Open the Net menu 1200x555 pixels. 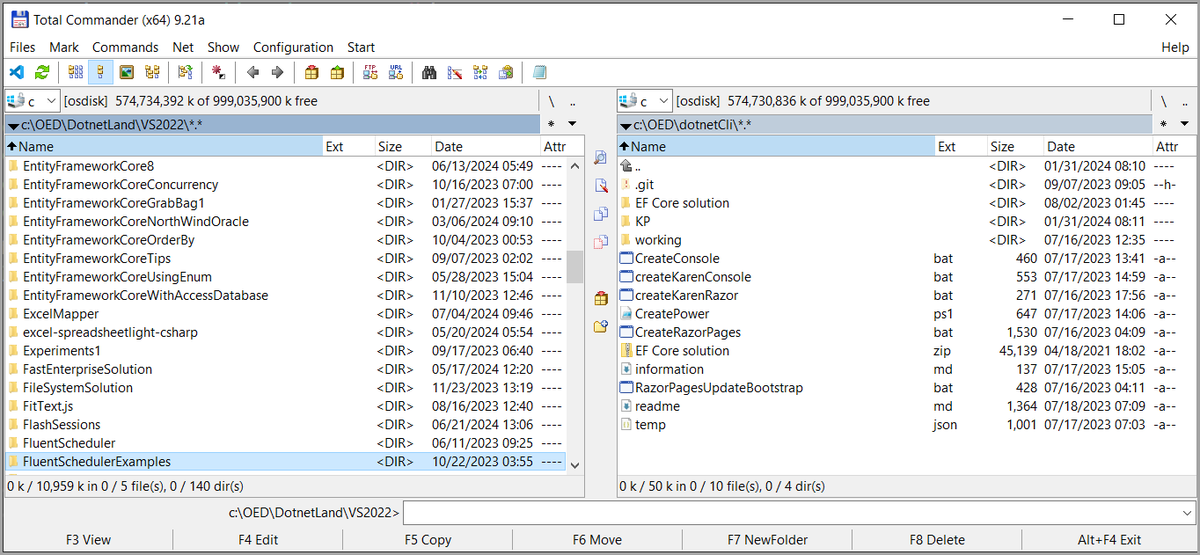point(183,47)
